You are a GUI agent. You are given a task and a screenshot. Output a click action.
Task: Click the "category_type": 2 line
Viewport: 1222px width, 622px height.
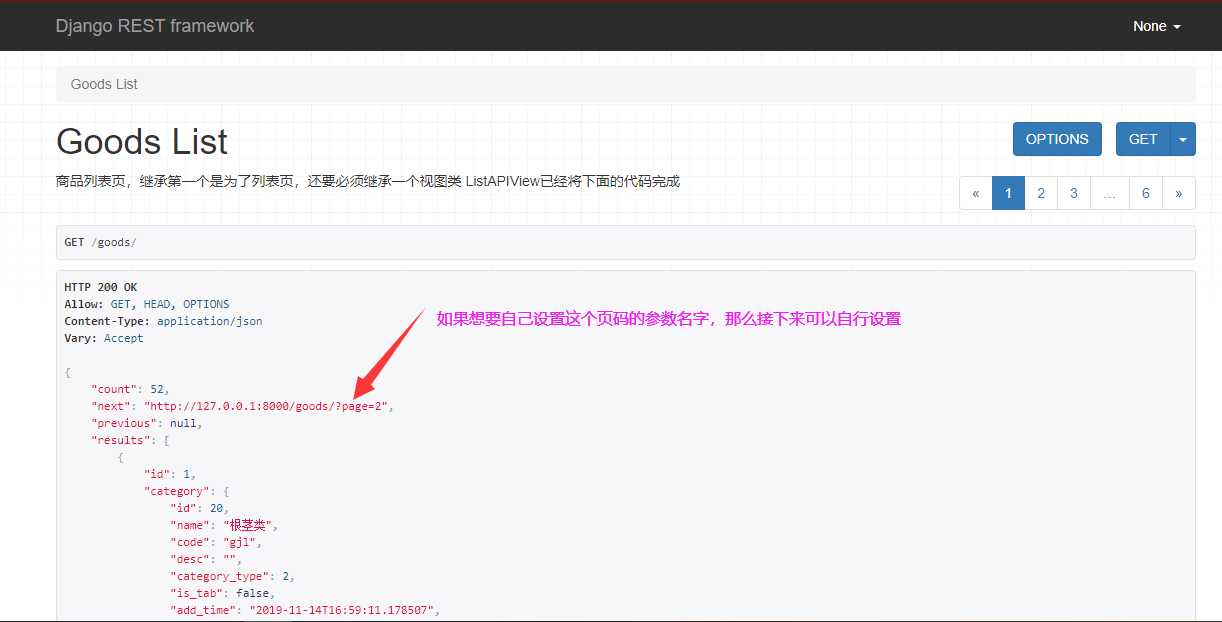point(232,576)
